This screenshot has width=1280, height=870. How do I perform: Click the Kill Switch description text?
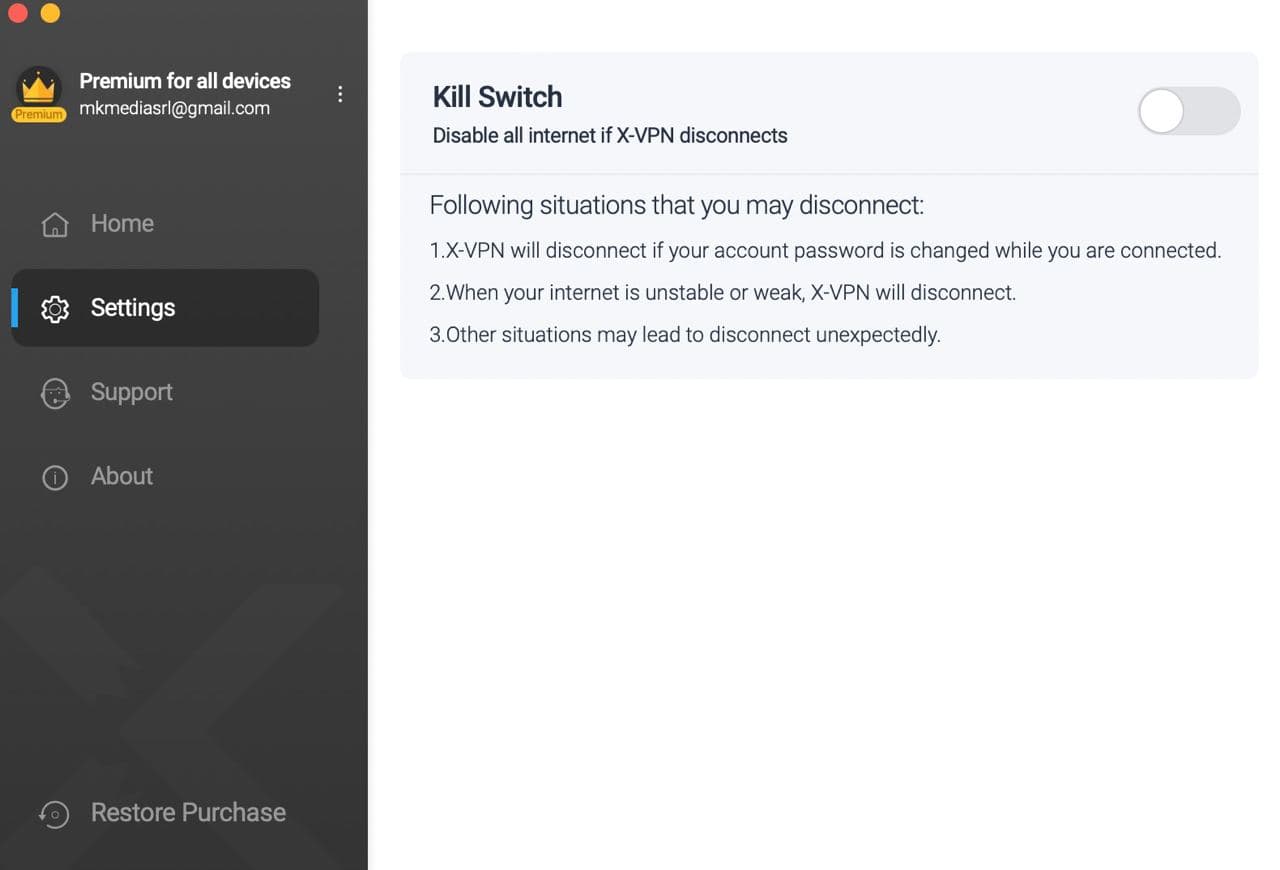point(609,135)
